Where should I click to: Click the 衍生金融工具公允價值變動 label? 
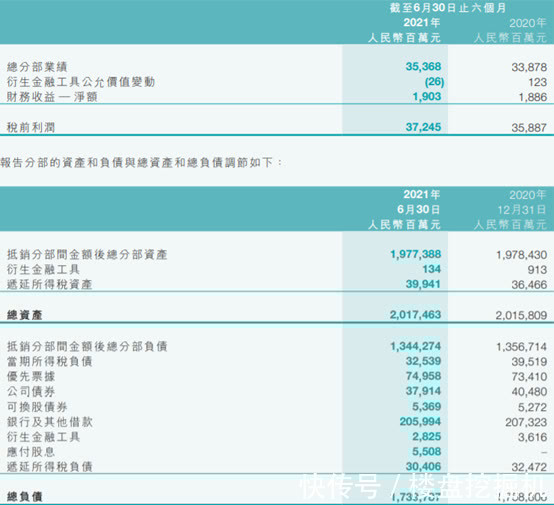click(x=81, y=82)
